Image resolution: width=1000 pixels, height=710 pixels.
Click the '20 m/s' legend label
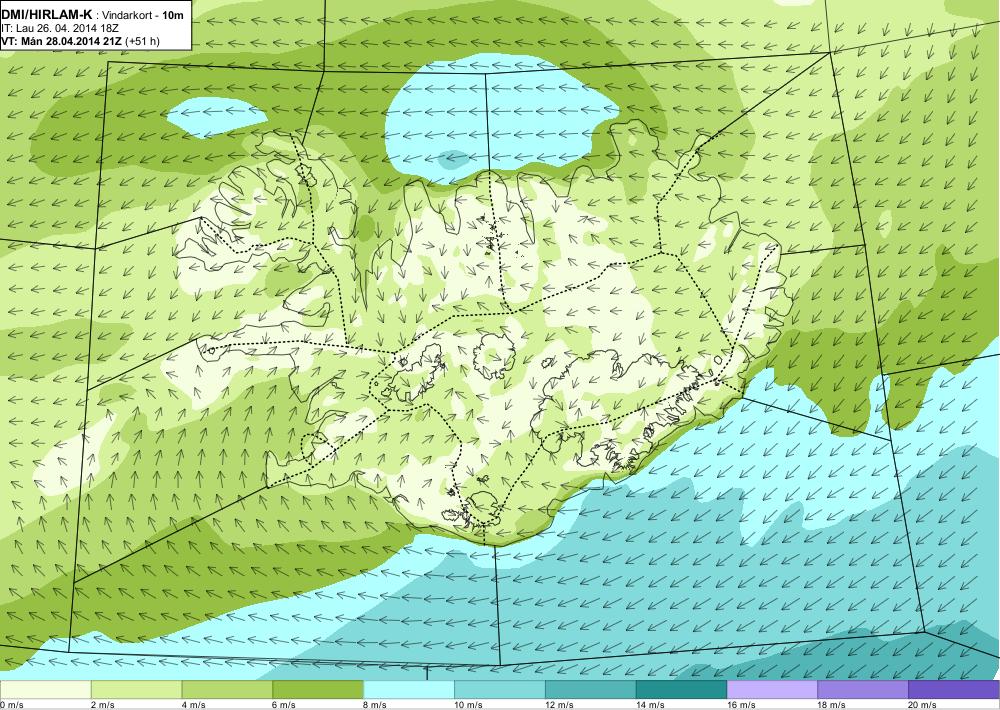pos(922,705)
